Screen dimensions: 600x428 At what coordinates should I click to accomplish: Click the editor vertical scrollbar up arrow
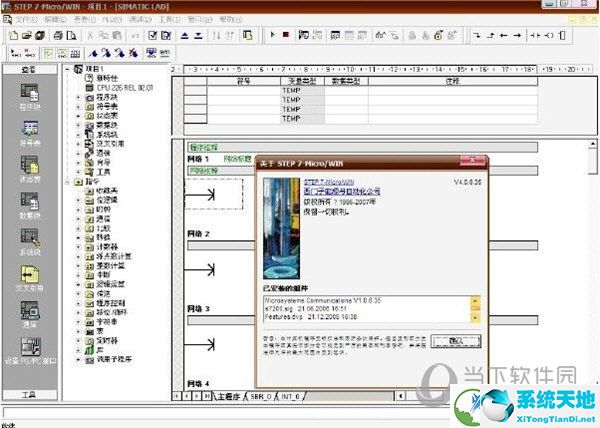[592, 144]
